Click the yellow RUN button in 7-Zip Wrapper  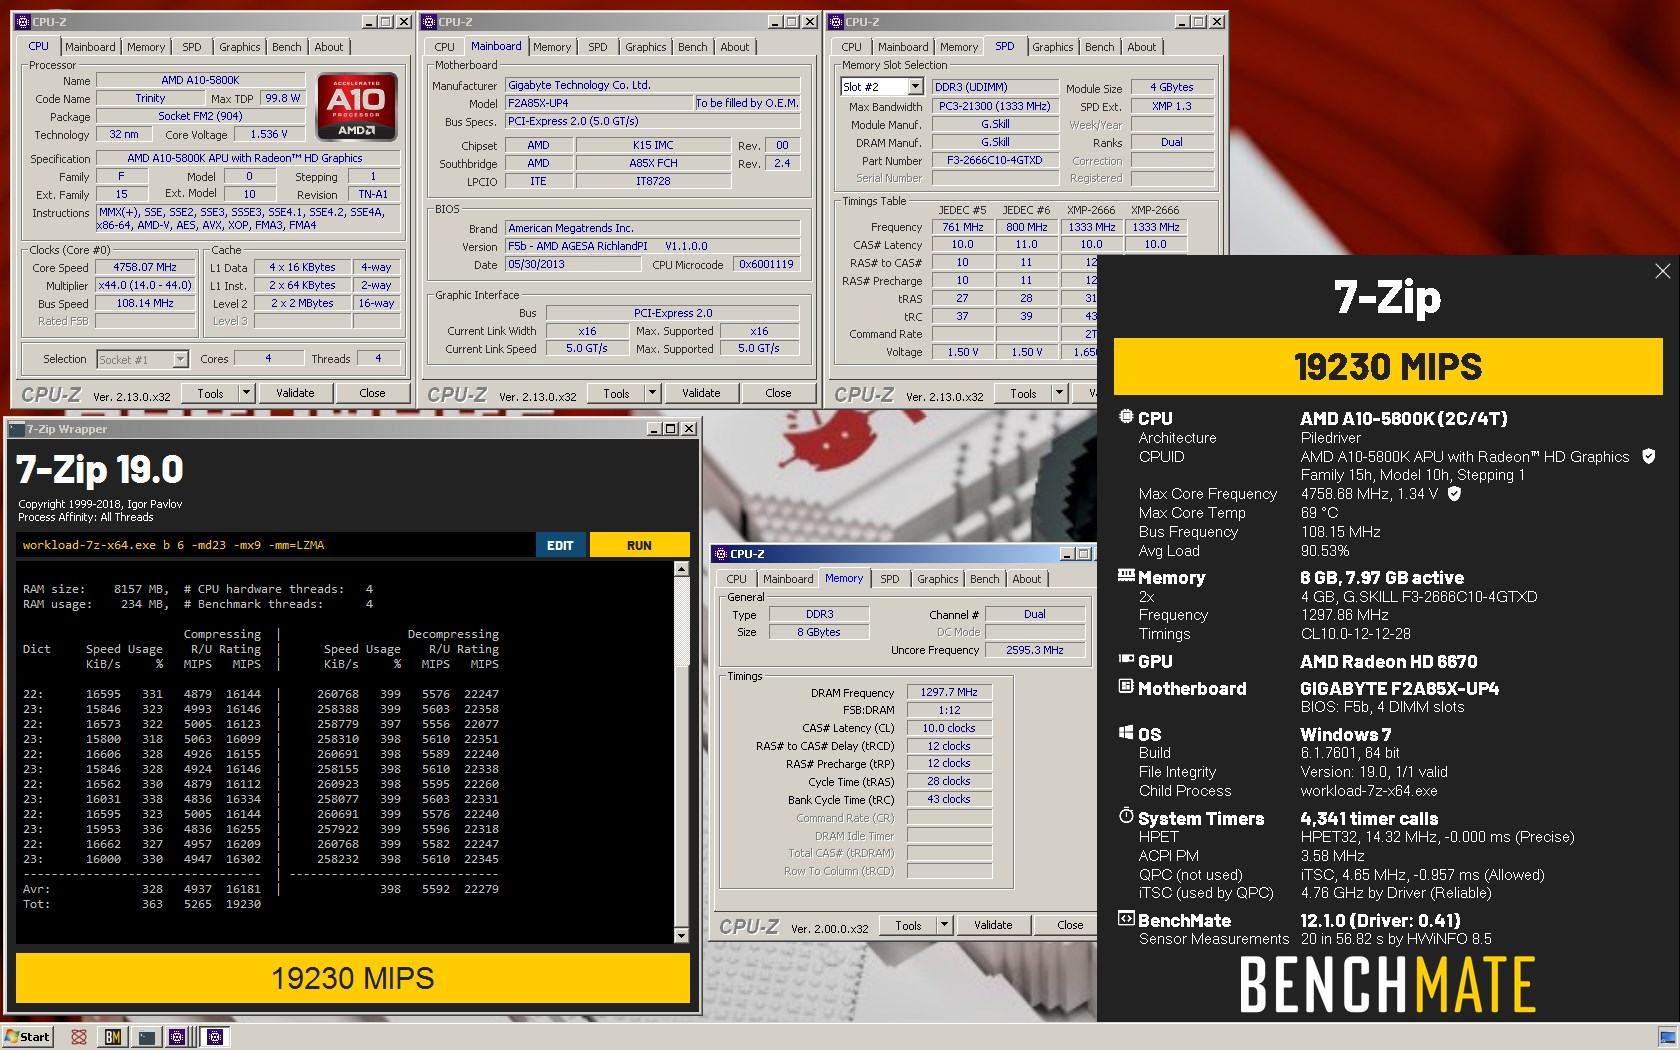point(639,545)
